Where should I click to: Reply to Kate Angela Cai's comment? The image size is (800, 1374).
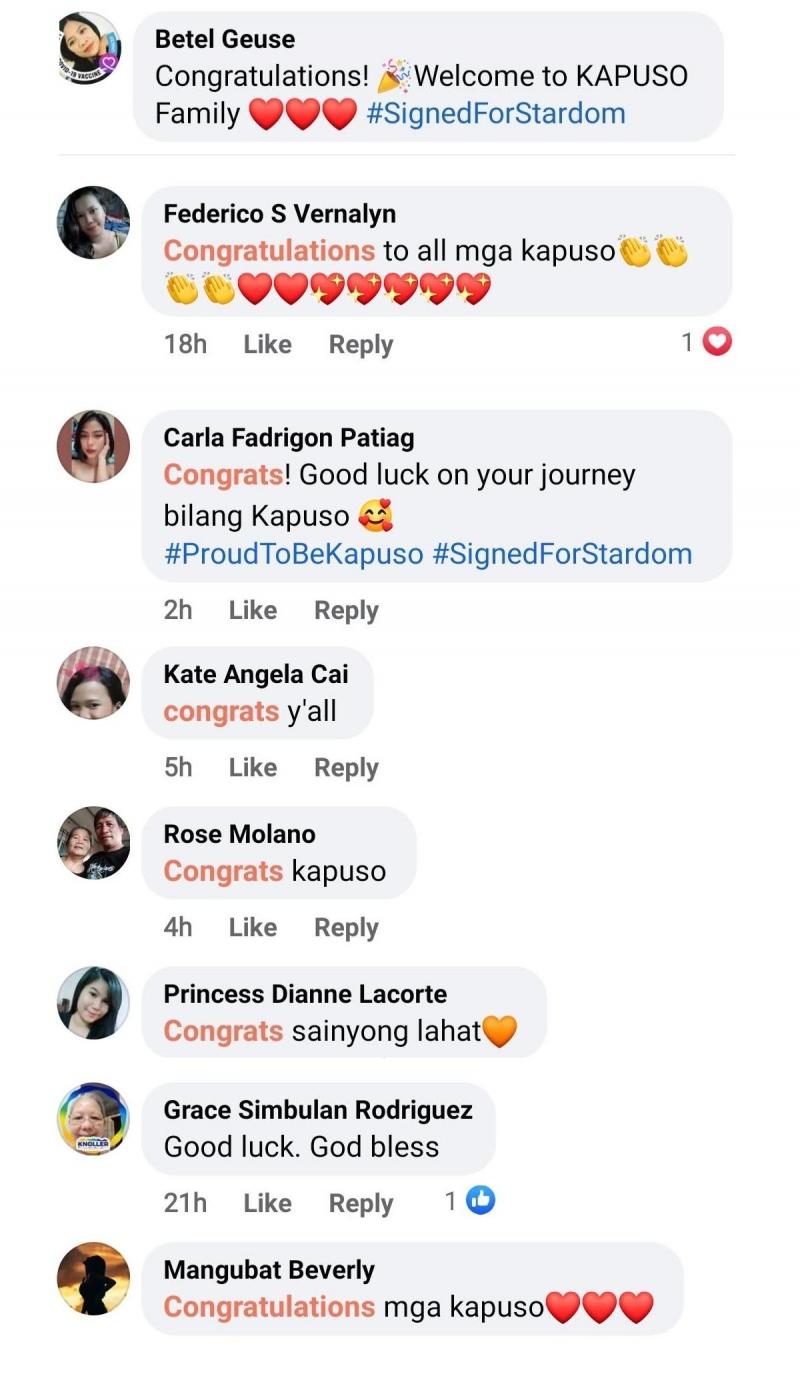(346, 767)
